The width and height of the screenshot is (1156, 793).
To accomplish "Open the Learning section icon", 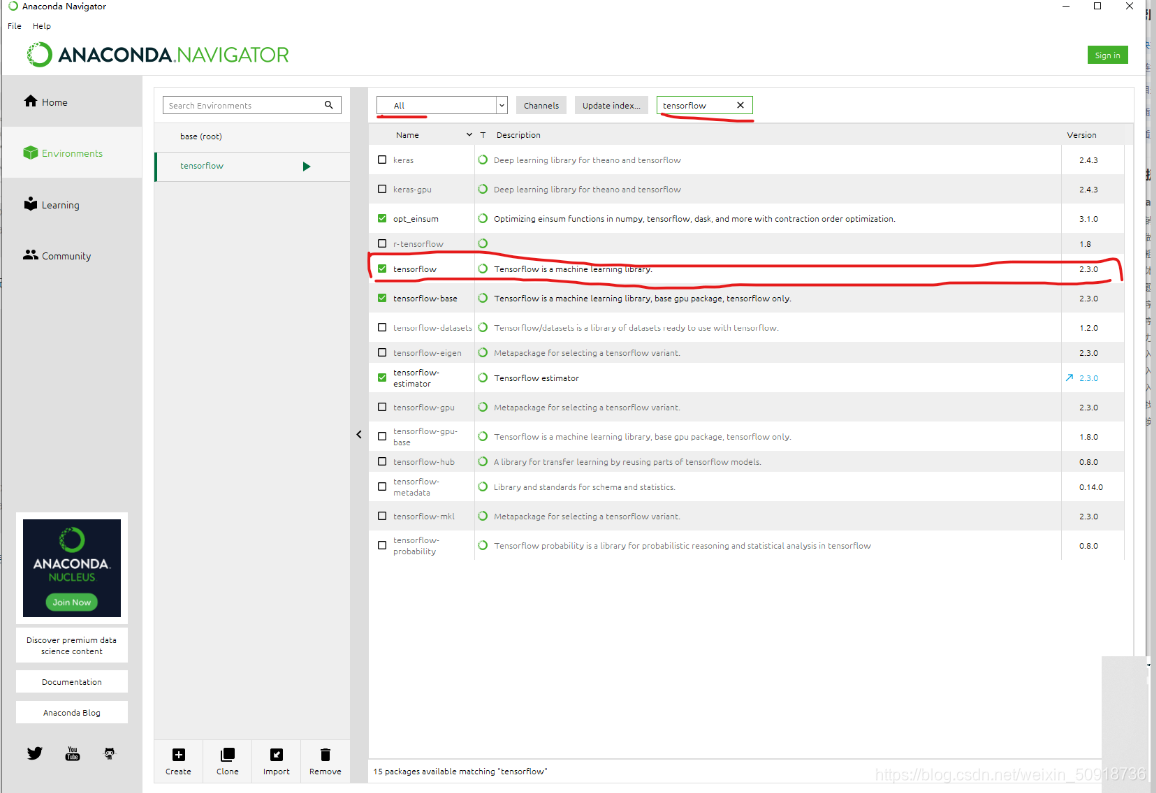I will 30,203.
